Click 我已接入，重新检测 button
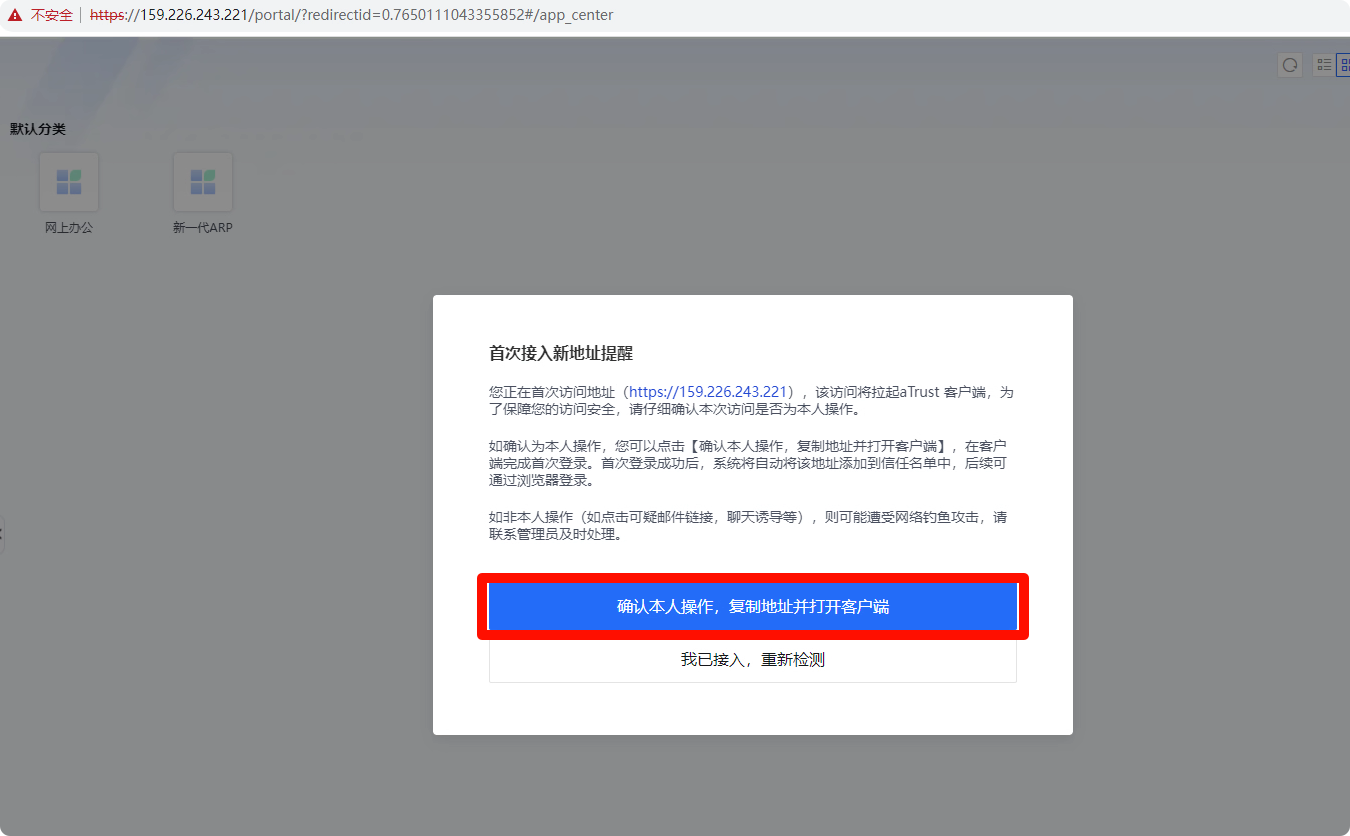This screenshot has width=1350, height=836. click(x=752, y=660)
